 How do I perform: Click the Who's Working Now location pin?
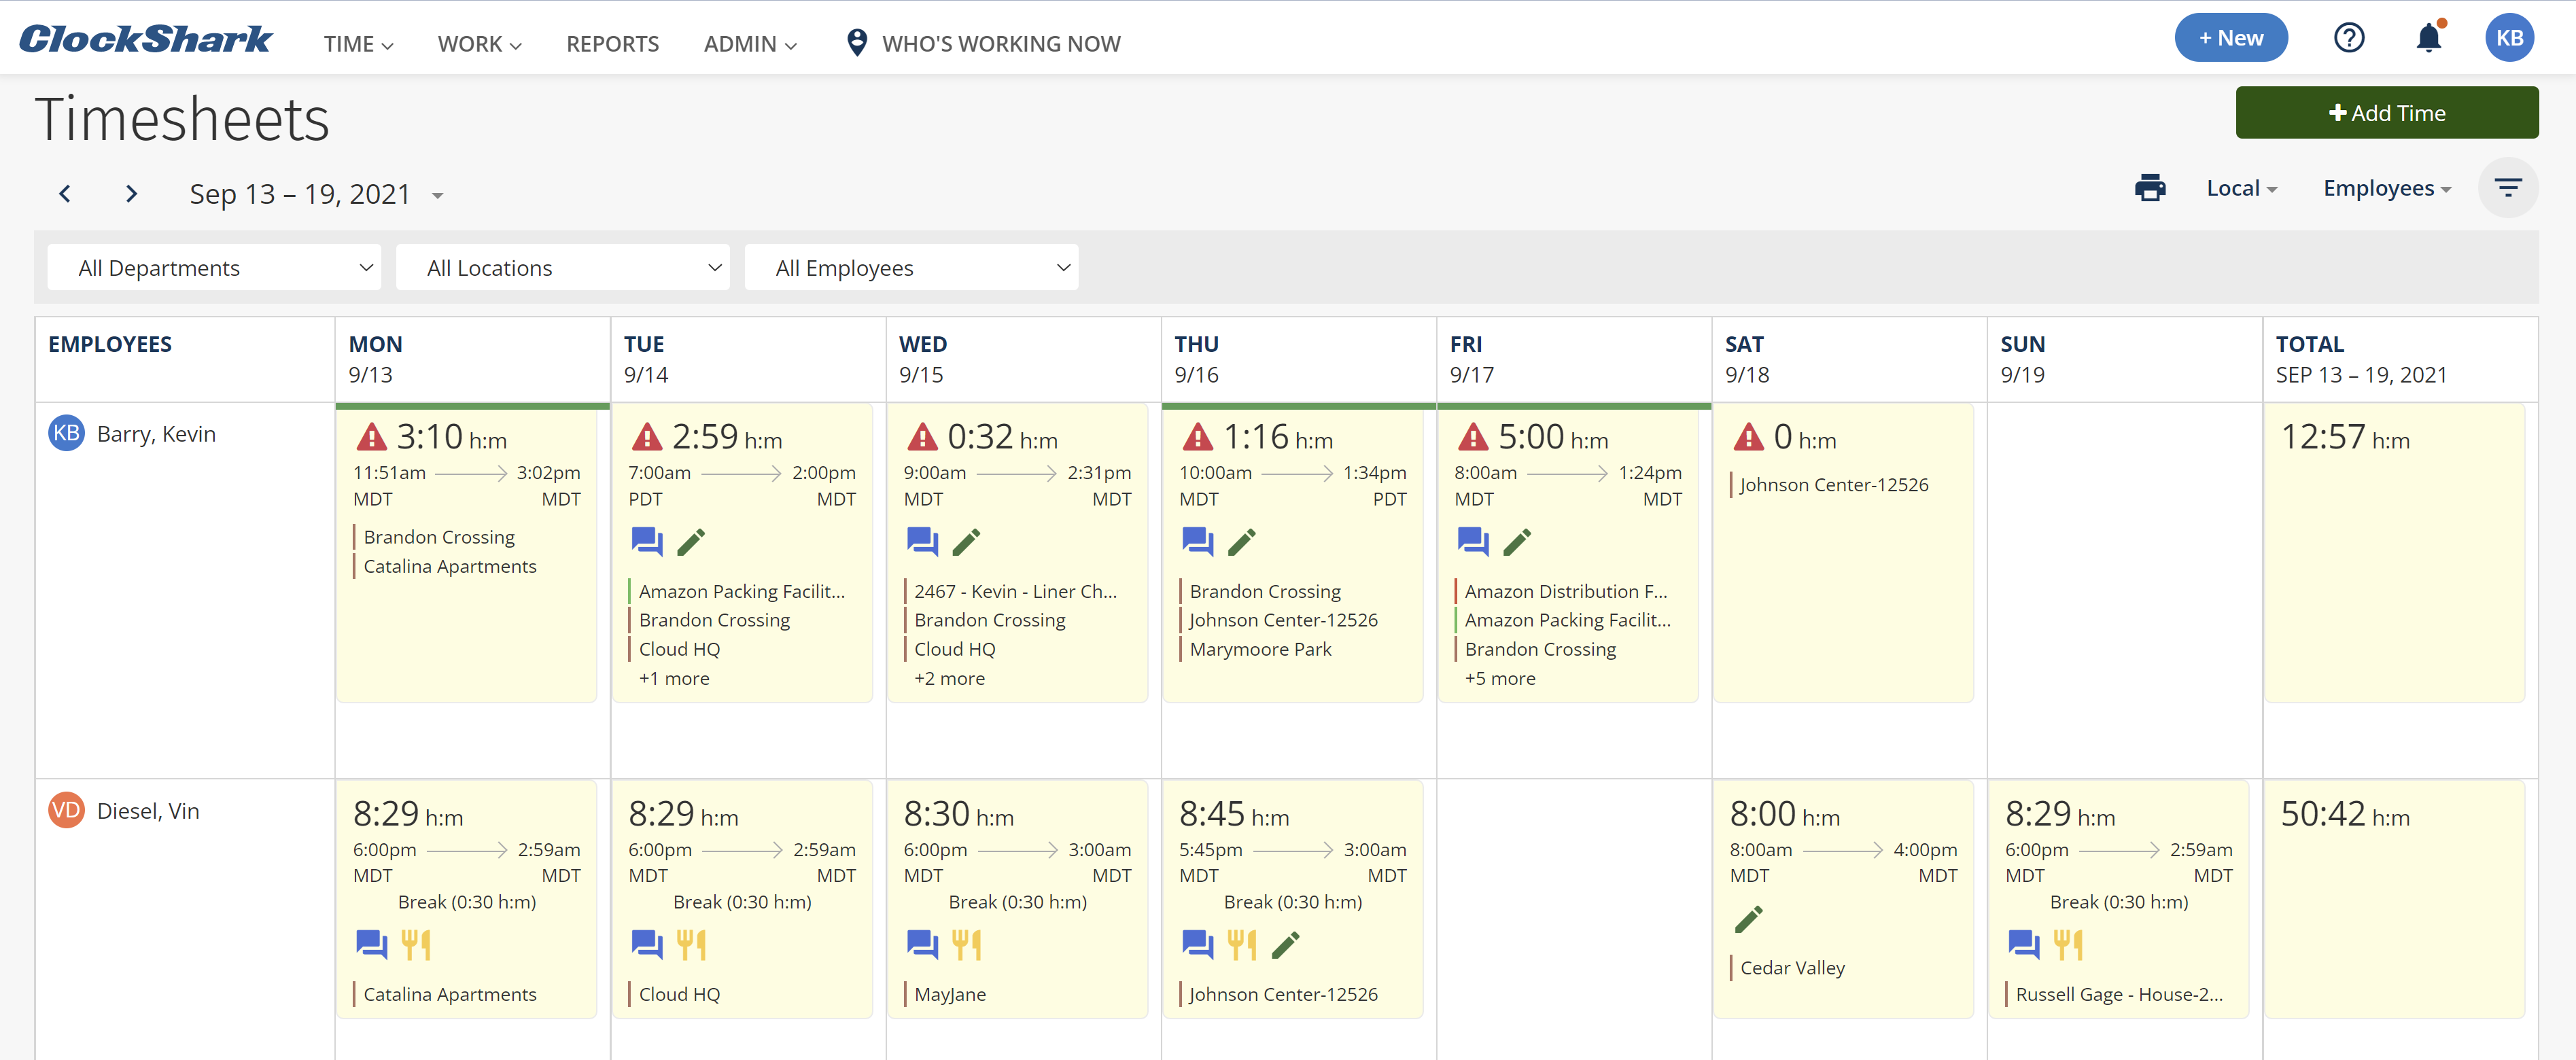(x=857, y=42)
